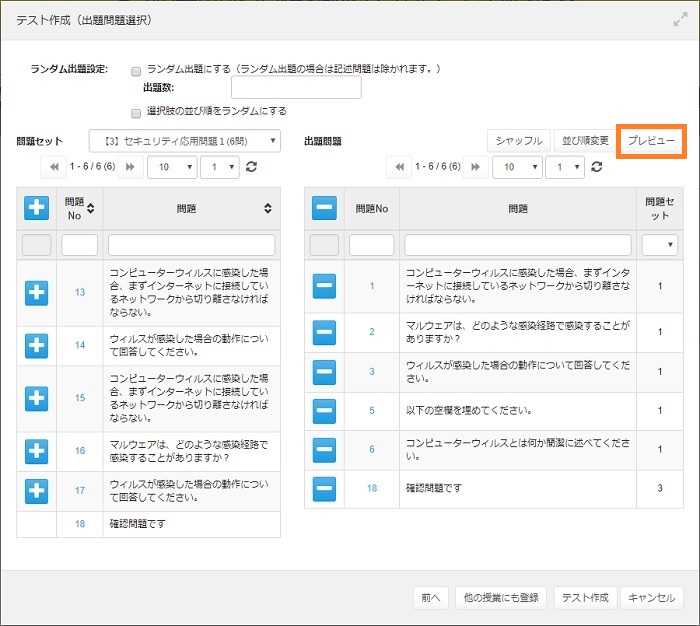Open left rows-per-page dropdown showing 10

tap(170, 167)
